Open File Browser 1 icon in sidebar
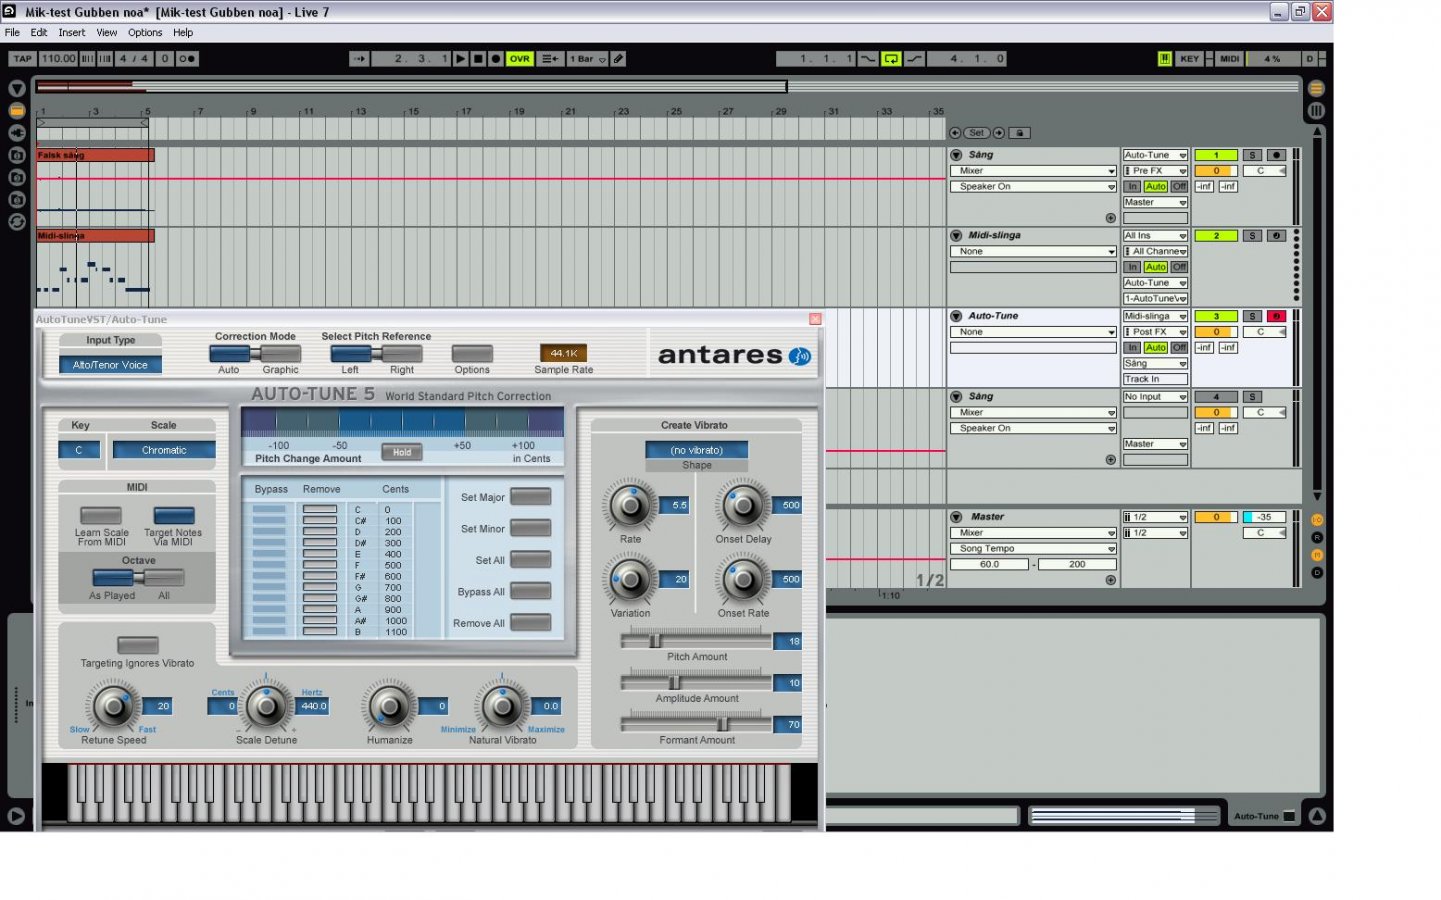Viewport: 1441px width, 900px height. click(x=17, y=155)
